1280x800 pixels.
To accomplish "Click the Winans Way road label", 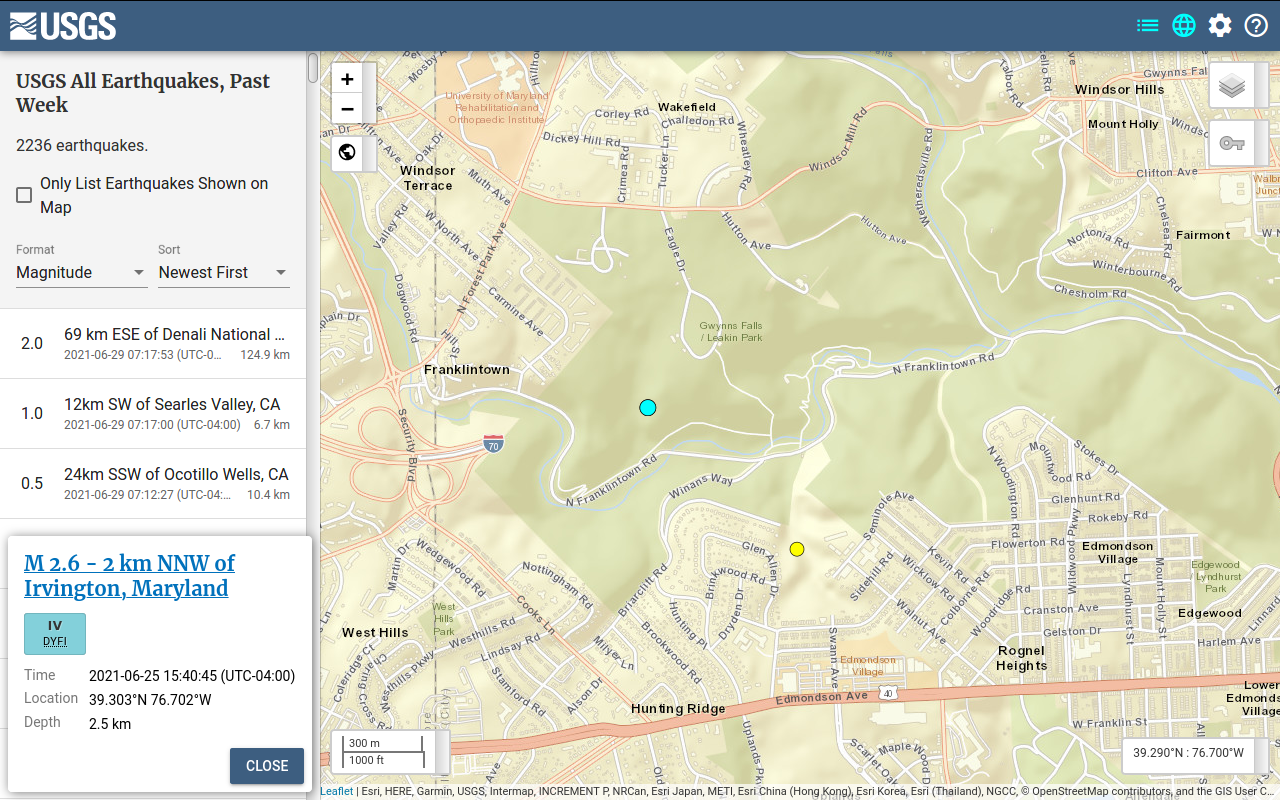I will tap(701, 485).
